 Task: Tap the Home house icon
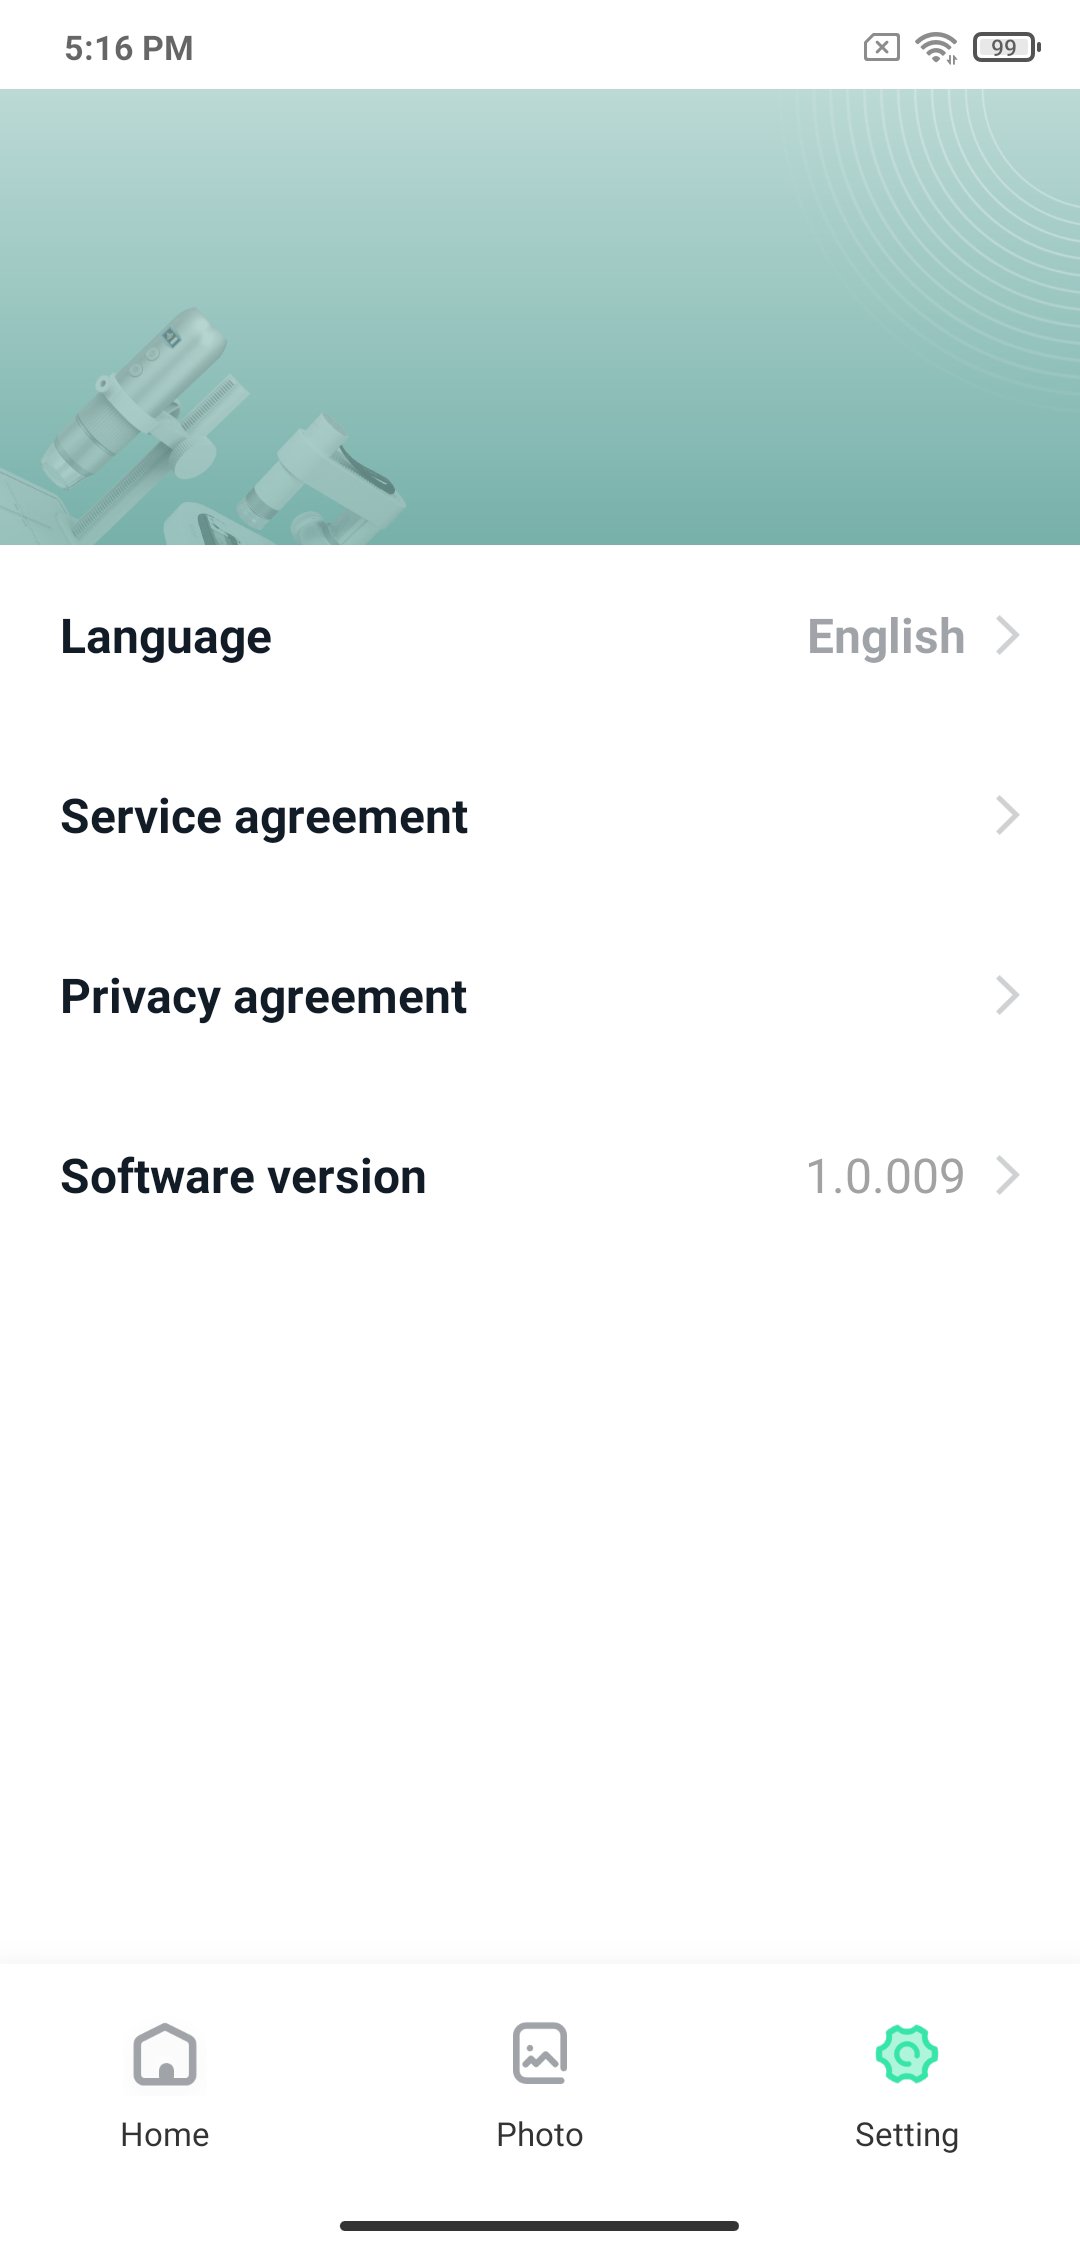click(x=165, y=2054)
